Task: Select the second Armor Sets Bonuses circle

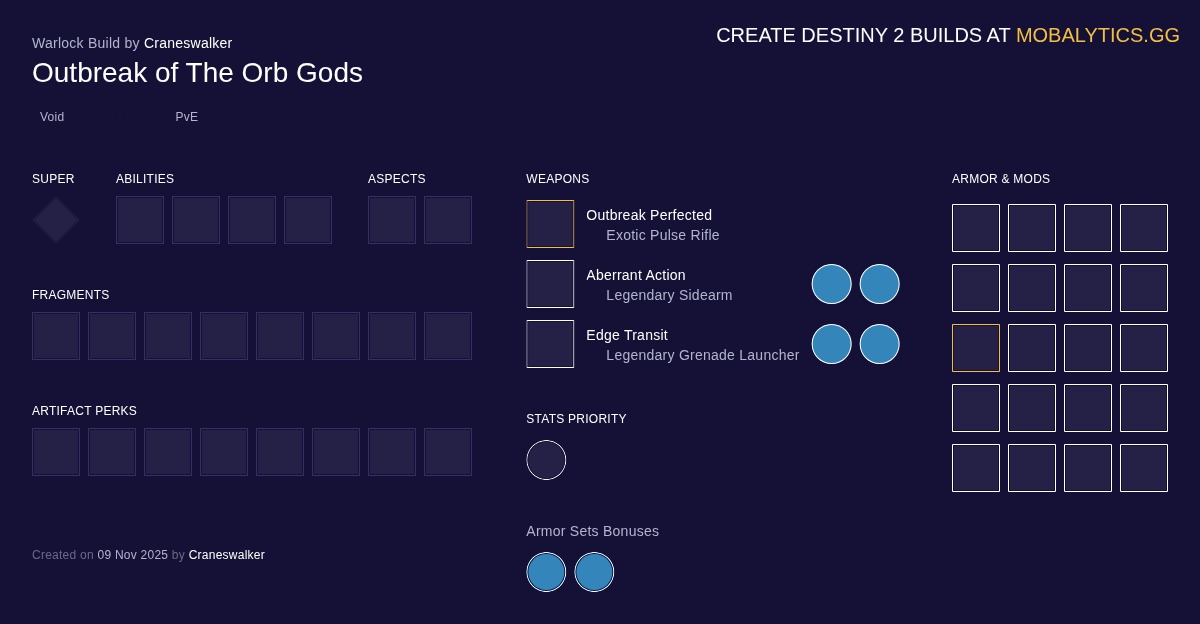Action: [x=594, y=572]
